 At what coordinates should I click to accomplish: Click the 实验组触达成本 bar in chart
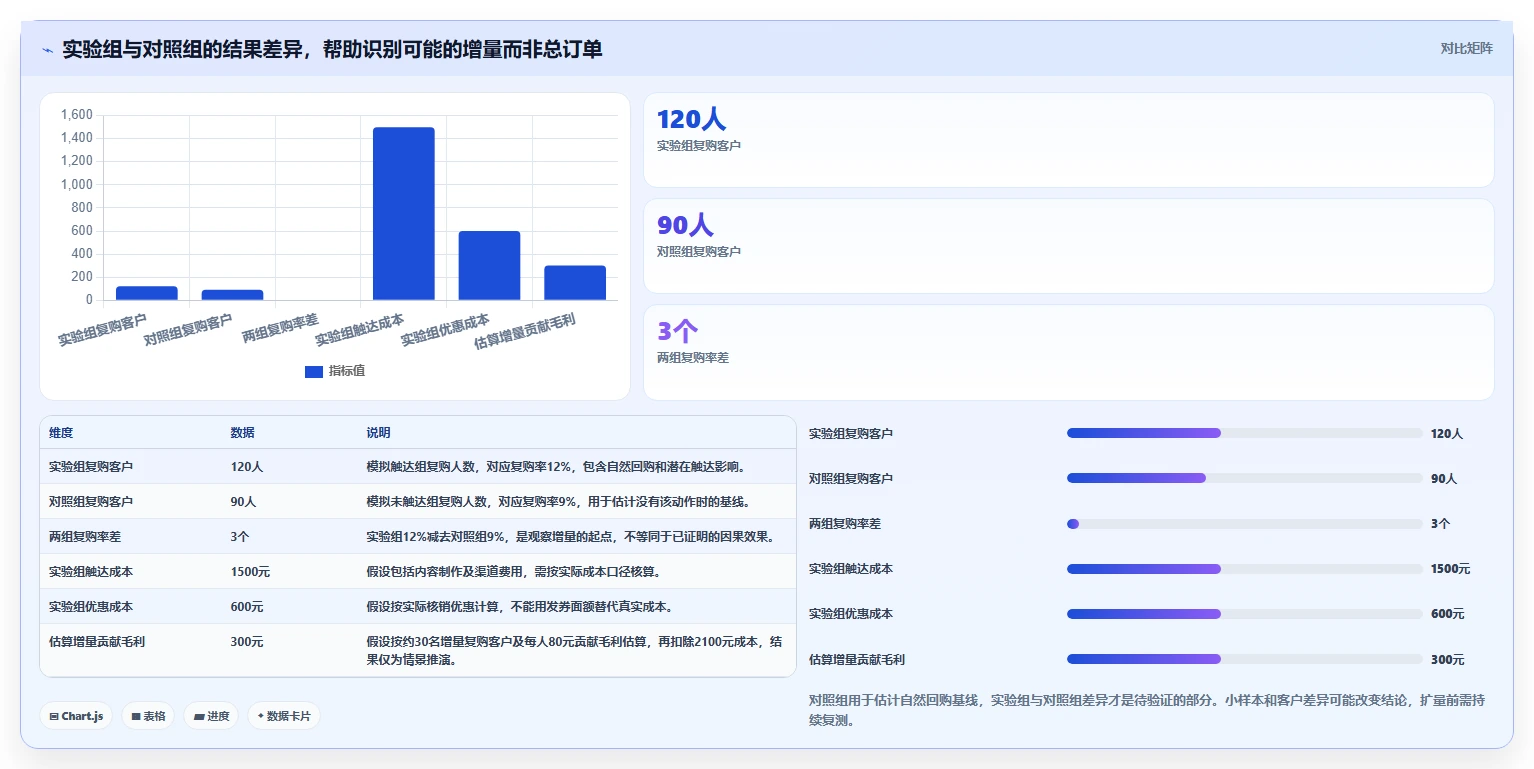(404, 213)
